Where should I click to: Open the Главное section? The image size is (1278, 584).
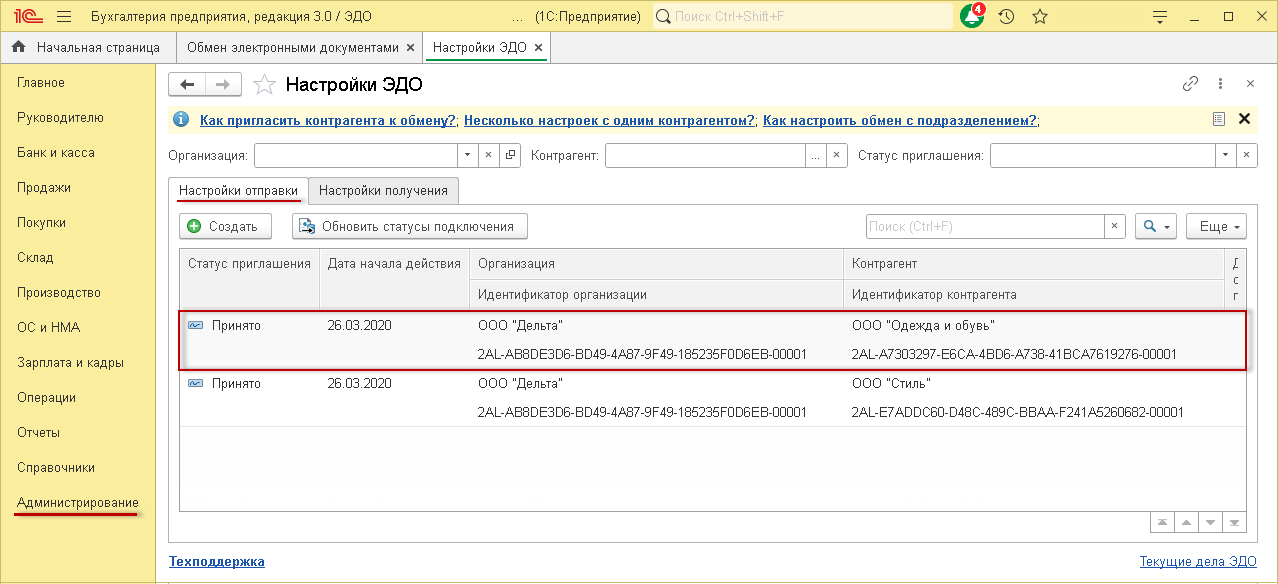(41, 83)
